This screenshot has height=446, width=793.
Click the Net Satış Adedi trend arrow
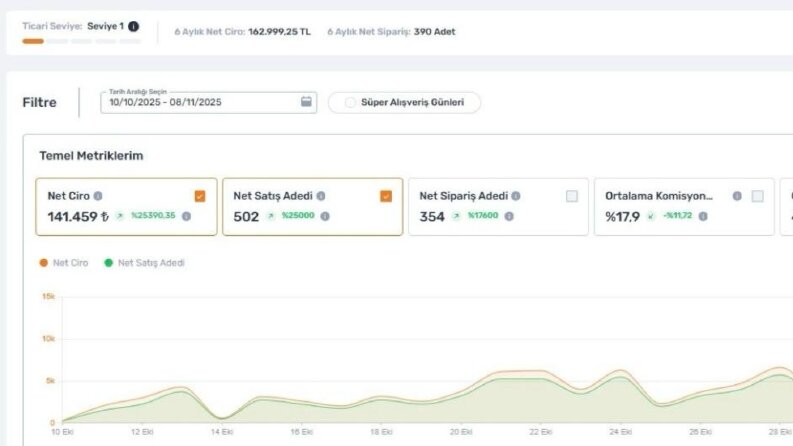[x=271, y=216]
